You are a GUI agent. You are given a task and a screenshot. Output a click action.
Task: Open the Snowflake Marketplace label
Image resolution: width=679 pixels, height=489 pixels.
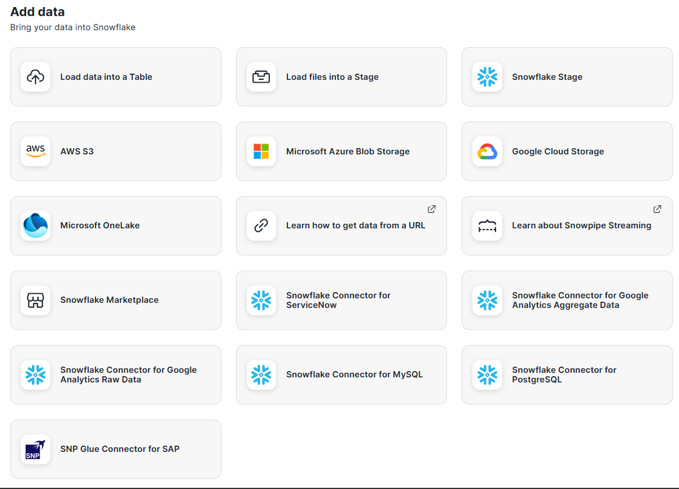pos(109,300)
